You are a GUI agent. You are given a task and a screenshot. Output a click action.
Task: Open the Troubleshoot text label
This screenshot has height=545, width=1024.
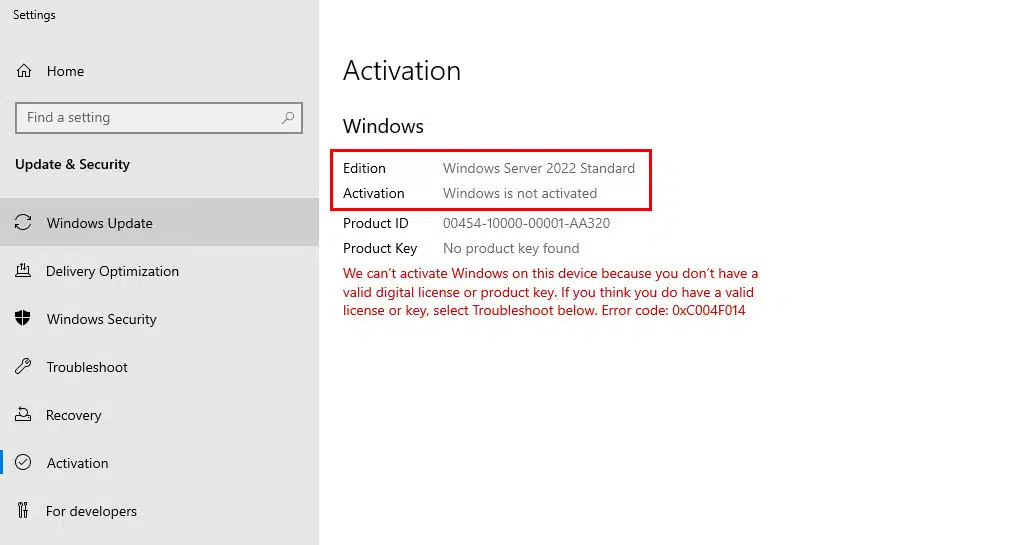[x=87, y=367]
